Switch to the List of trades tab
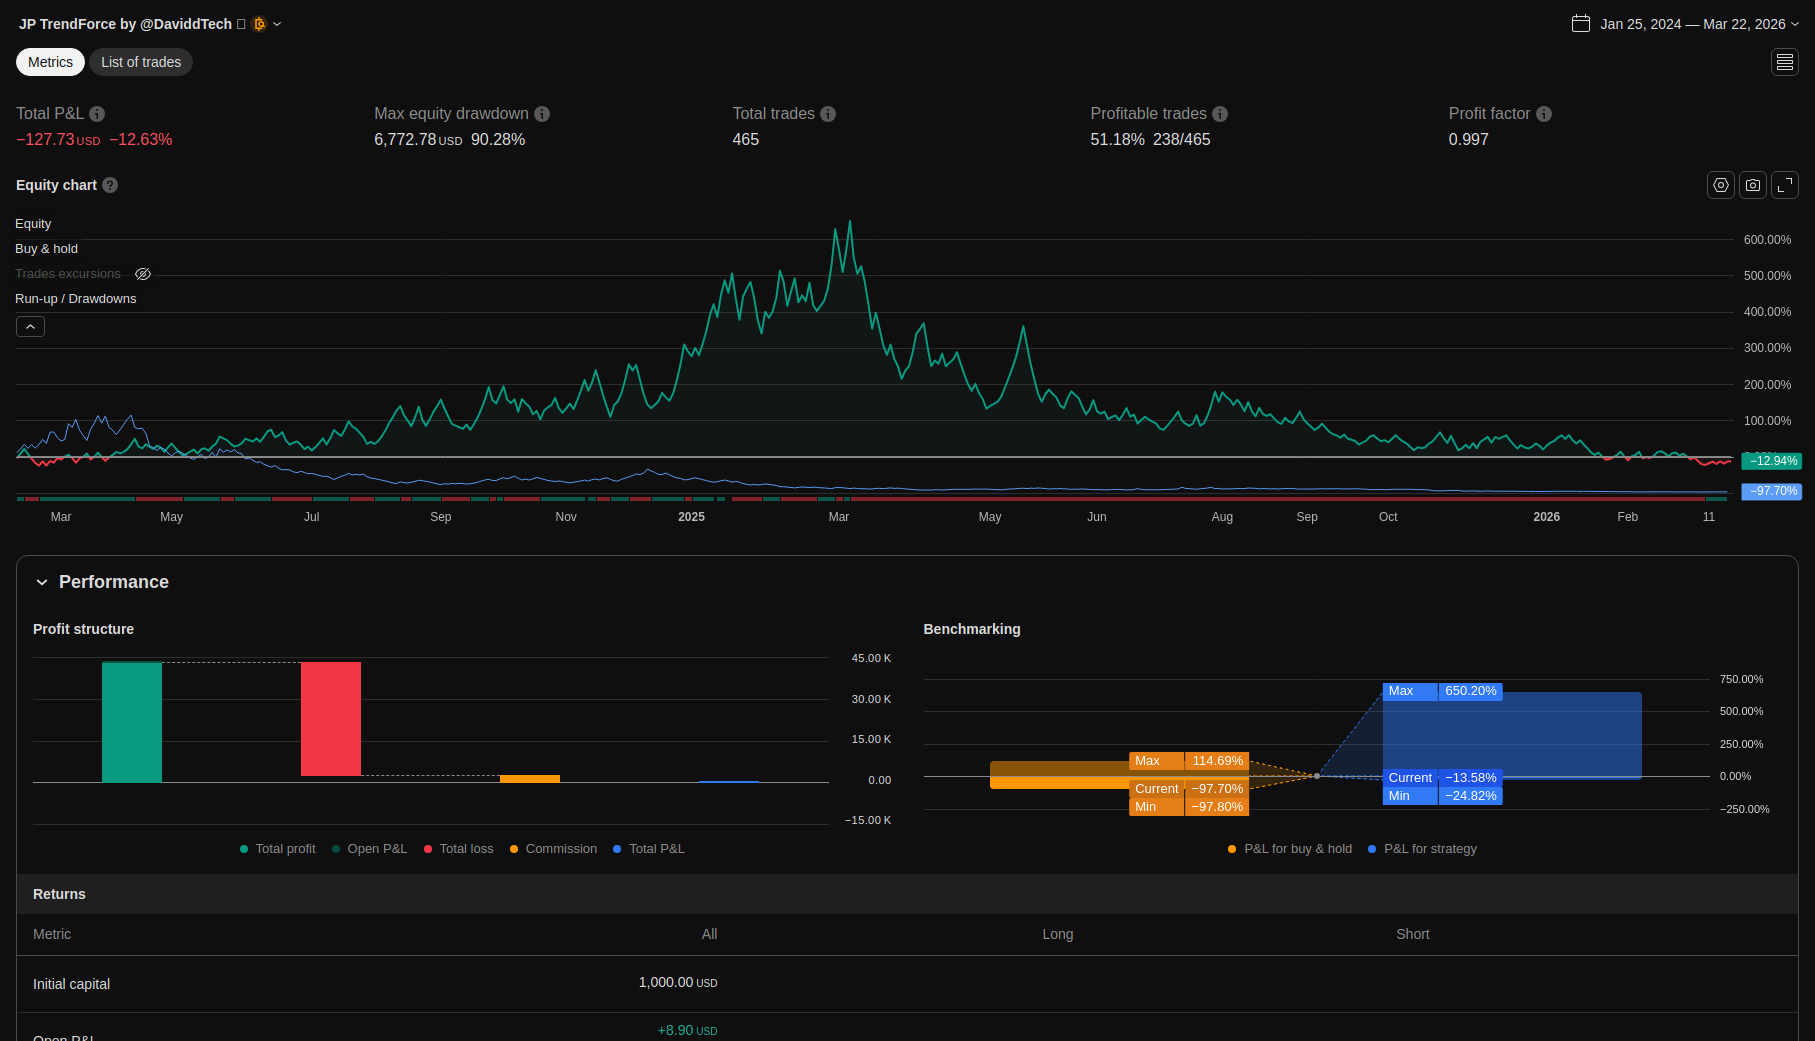The width and height of the screenshot is (1815, 1041). (x=141, y=62)
